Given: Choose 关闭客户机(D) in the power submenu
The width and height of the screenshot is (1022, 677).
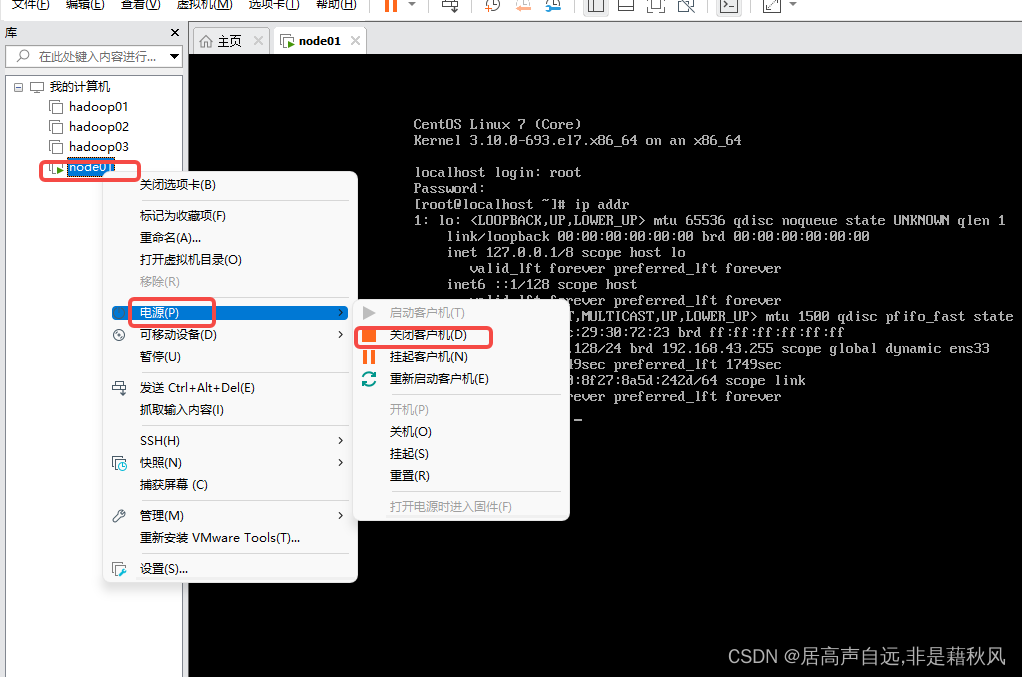Looking at the screenshot, I should tap(428, 335).
